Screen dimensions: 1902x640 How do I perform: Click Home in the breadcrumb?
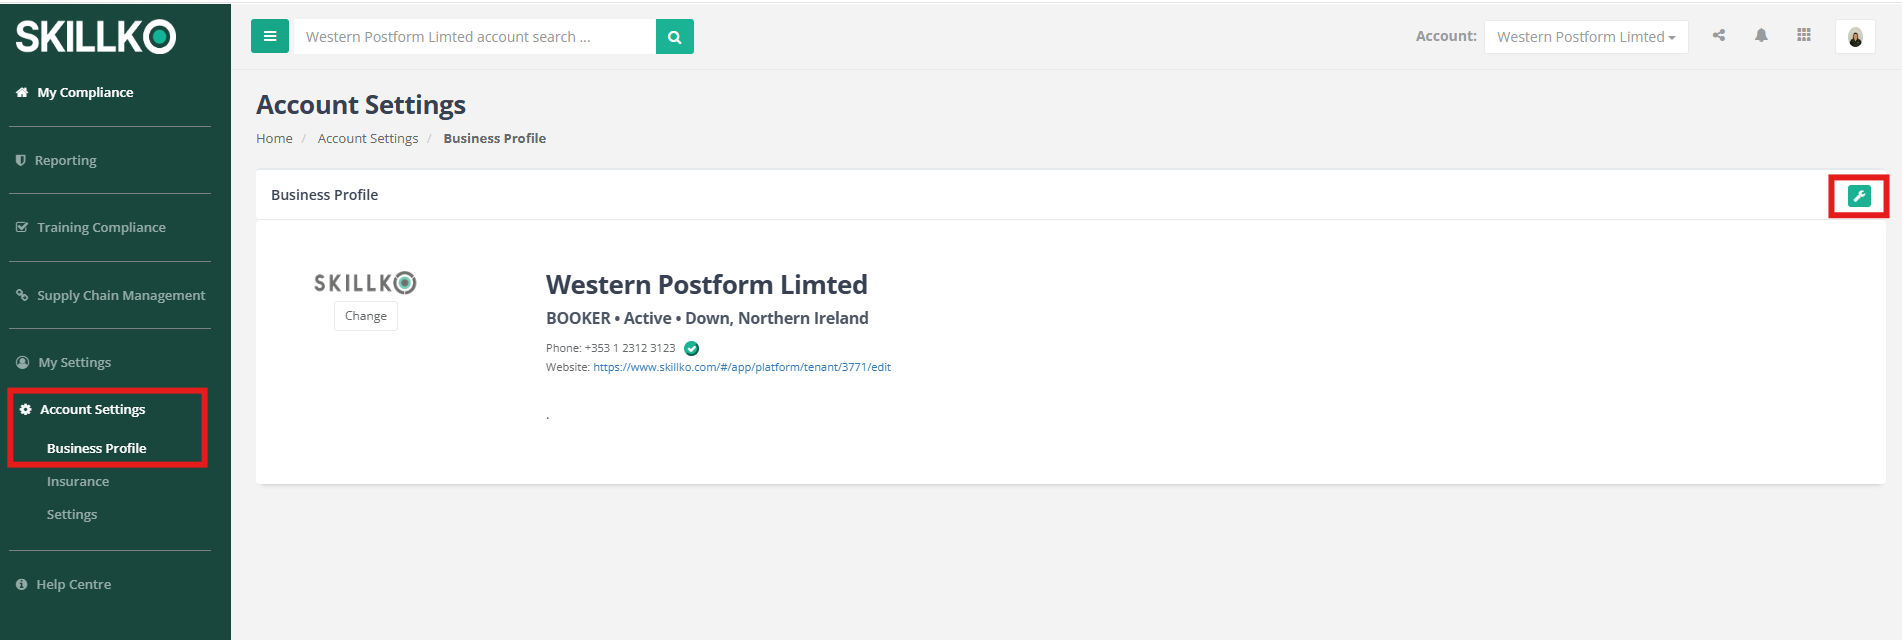[274, 139]
